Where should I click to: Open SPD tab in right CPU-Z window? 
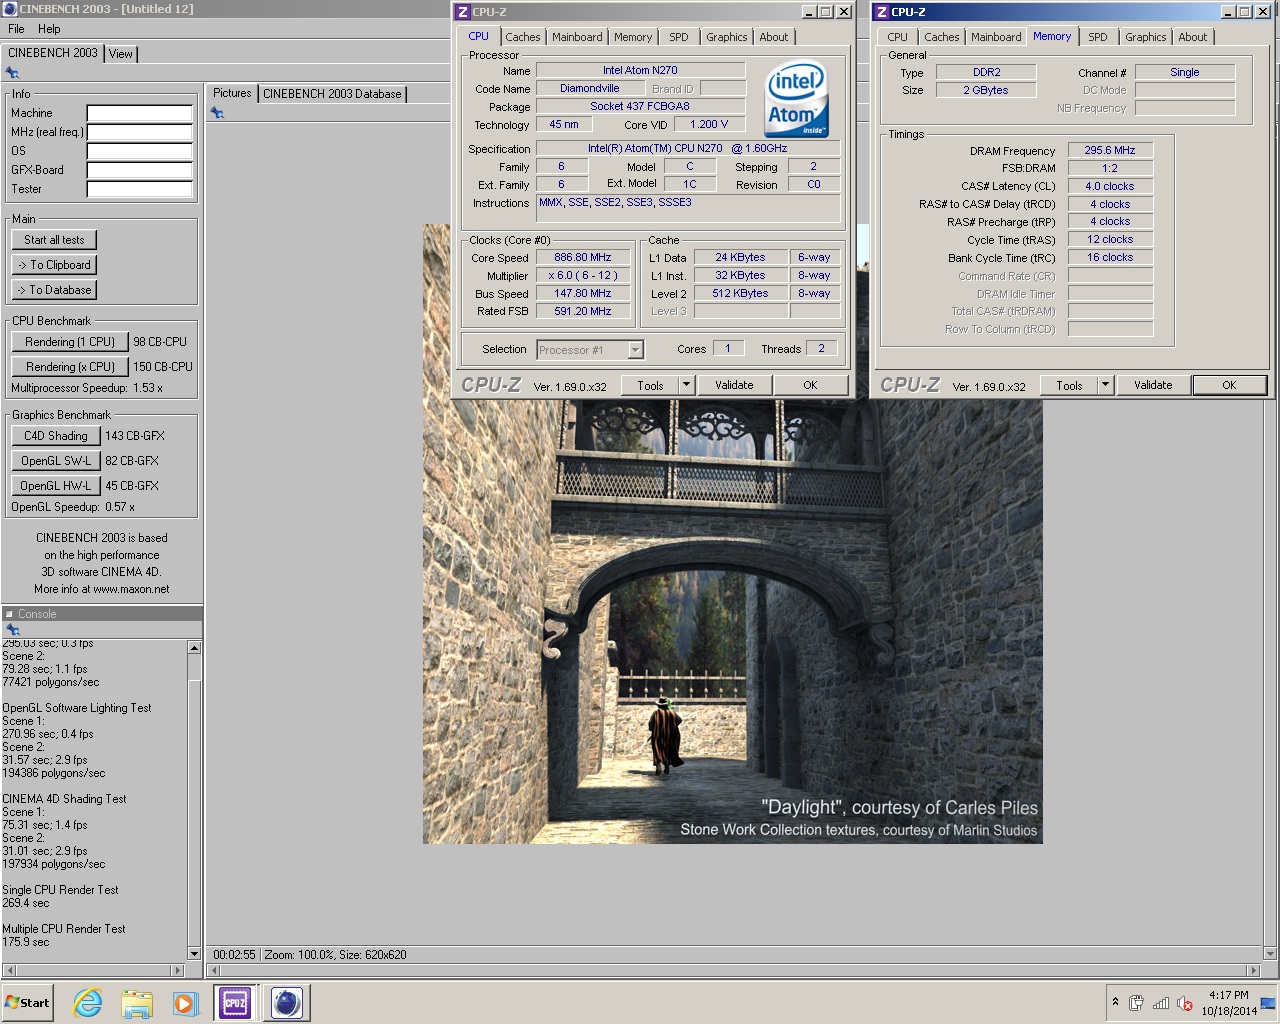(1098, 37)
